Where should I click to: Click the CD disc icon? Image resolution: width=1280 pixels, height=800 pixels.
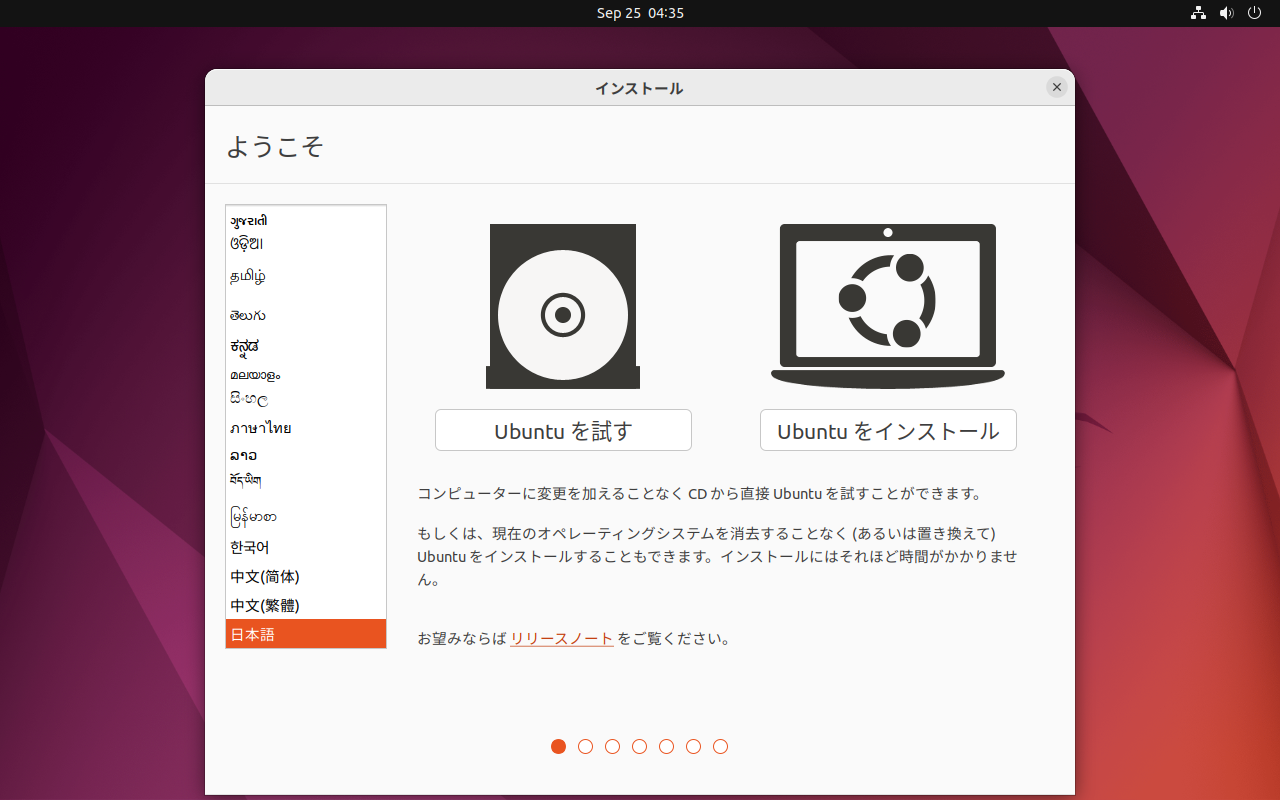[x=562, y=307]
